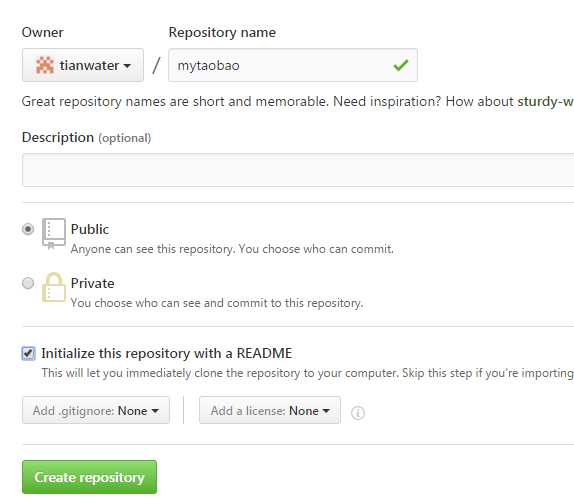This screenshot has width=574, height=499.
Task: Click the slash separator between owner and name
Action: (156, 66)
